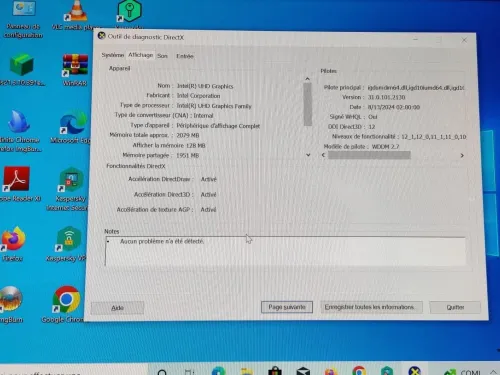Click the 'Niveaux de fonctionnalité' values
The height and width of the screenshot is (375, 500).
pyautogui.click(x=433, y=137)
